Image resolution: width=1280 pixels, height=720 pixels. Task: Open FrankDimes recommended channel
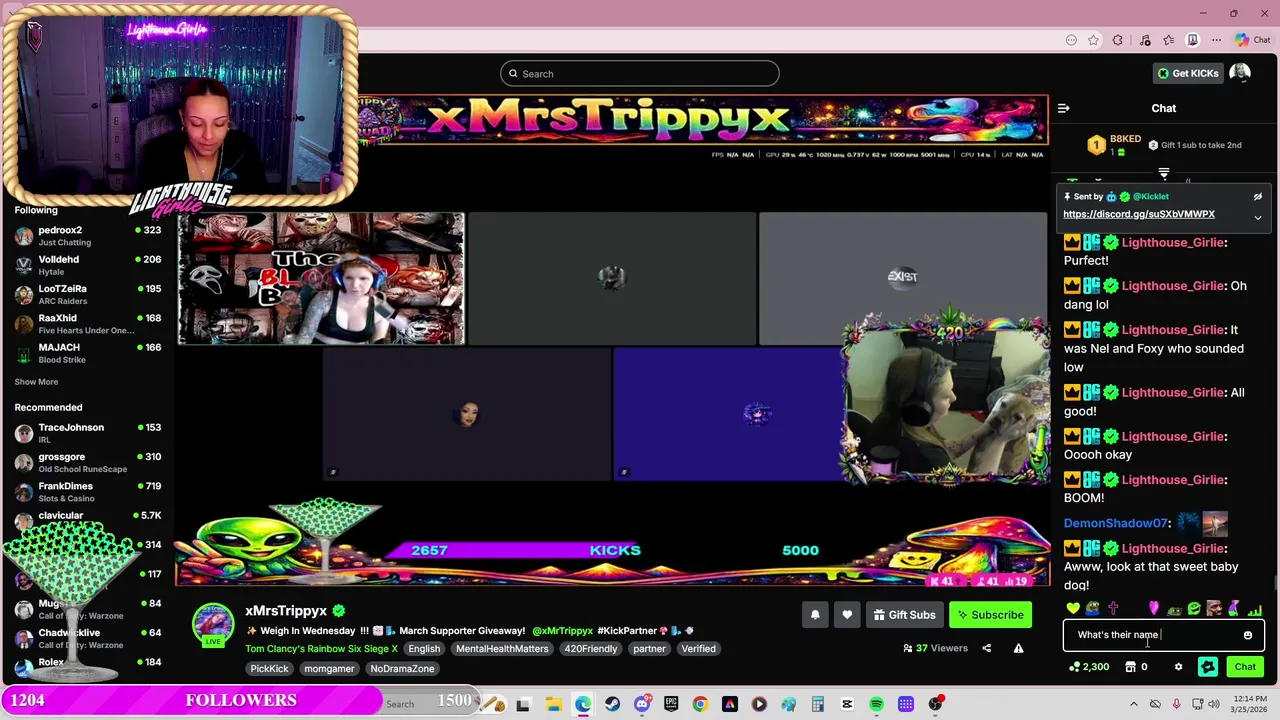(88, 492)
